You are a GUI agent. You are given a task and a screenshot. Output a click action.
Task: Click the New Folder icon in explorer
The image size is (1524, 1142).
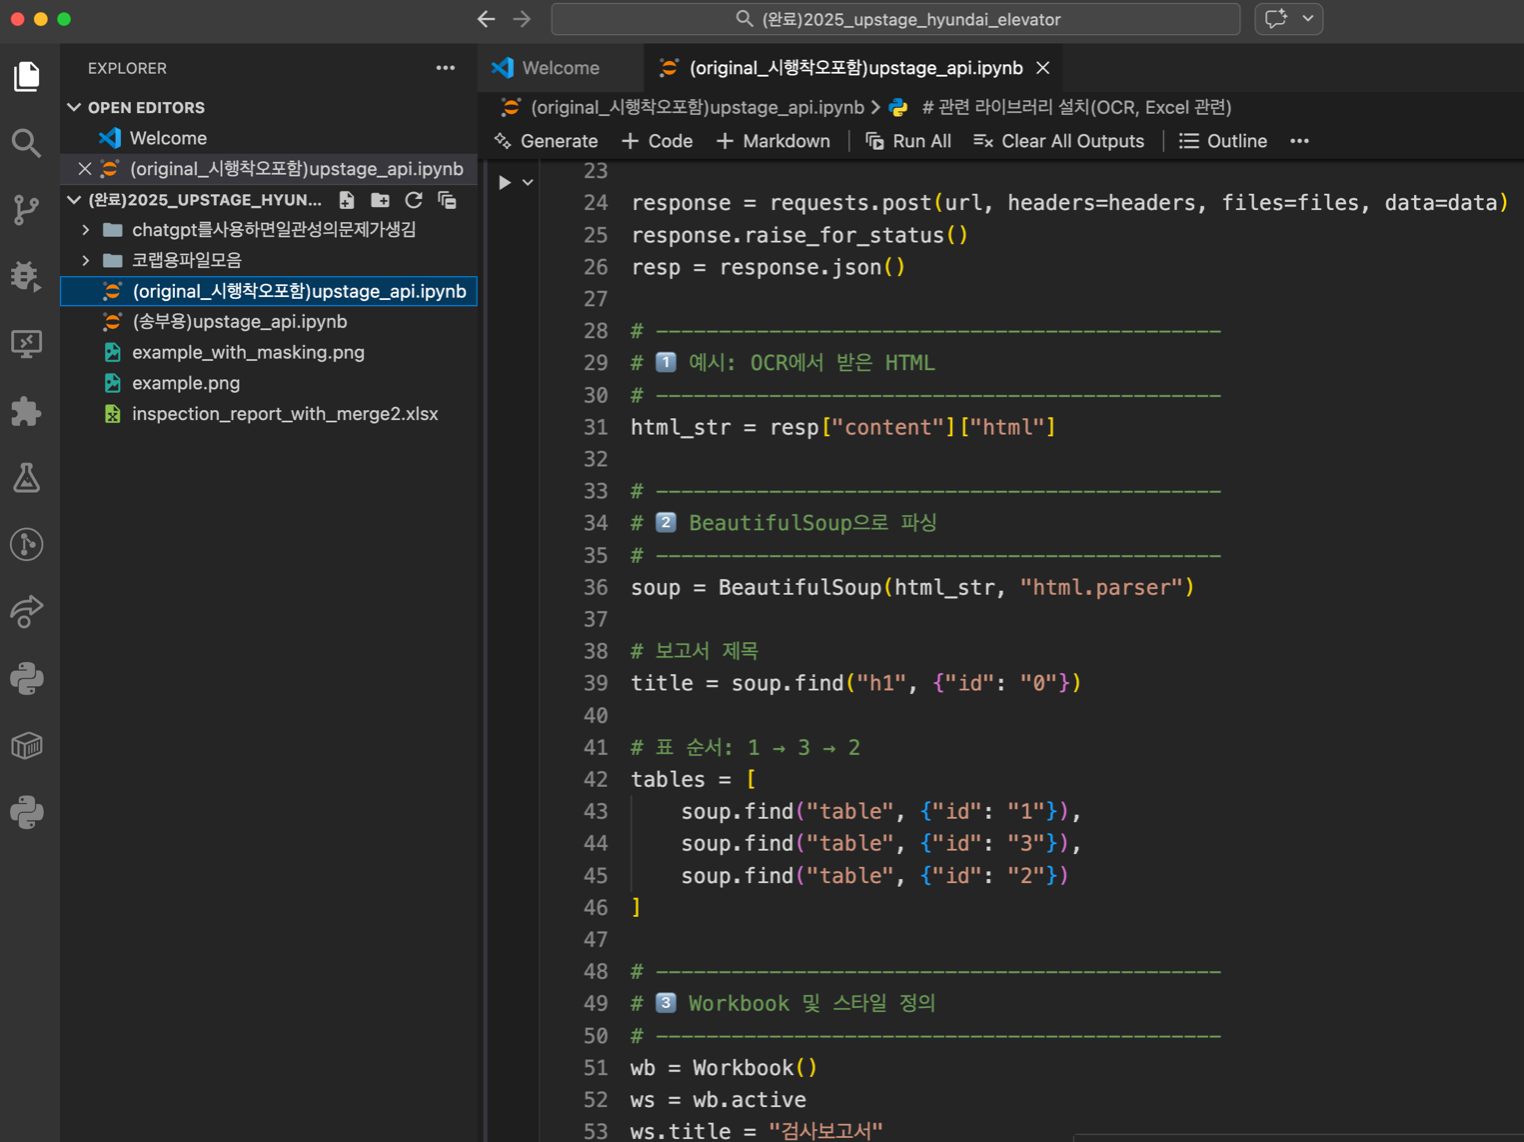click(380, 200)
